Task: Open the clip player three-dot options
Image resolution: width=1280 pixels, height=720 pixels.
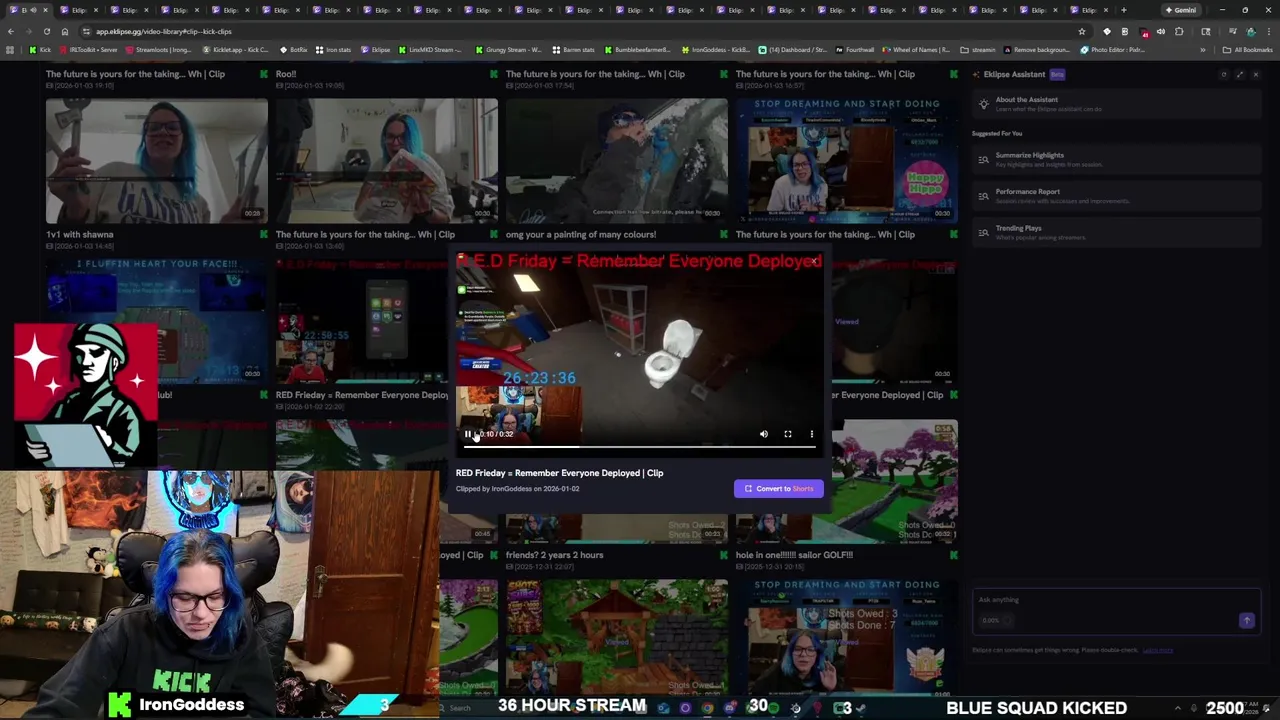Action: coord(812,434)
